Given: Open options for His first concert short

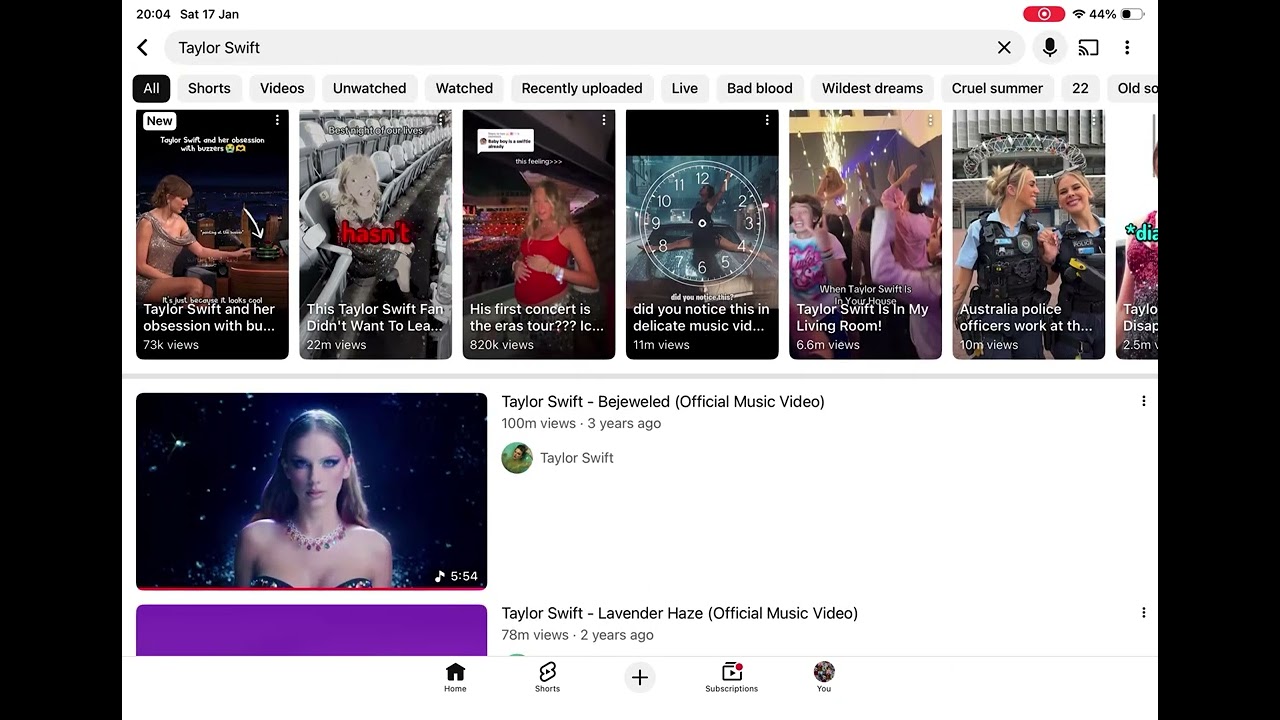Looking at the screenshot, I should 604,120.
